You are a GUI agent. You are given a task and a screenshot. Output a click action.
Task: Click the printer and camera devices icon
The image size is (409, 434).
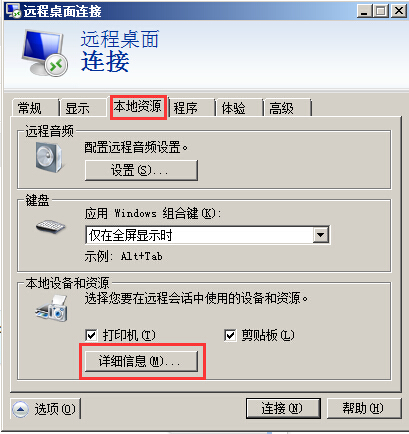[52, 309]
